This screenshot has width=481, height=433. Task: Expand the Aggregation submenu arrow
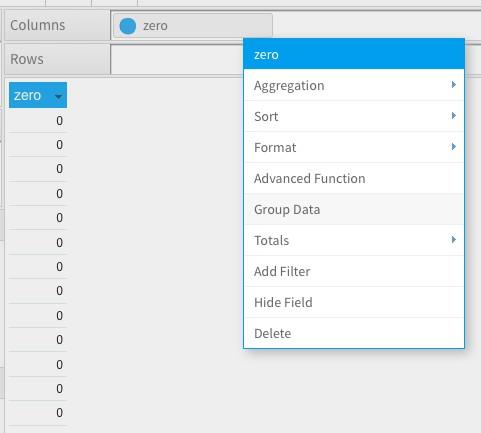point(453,85)
